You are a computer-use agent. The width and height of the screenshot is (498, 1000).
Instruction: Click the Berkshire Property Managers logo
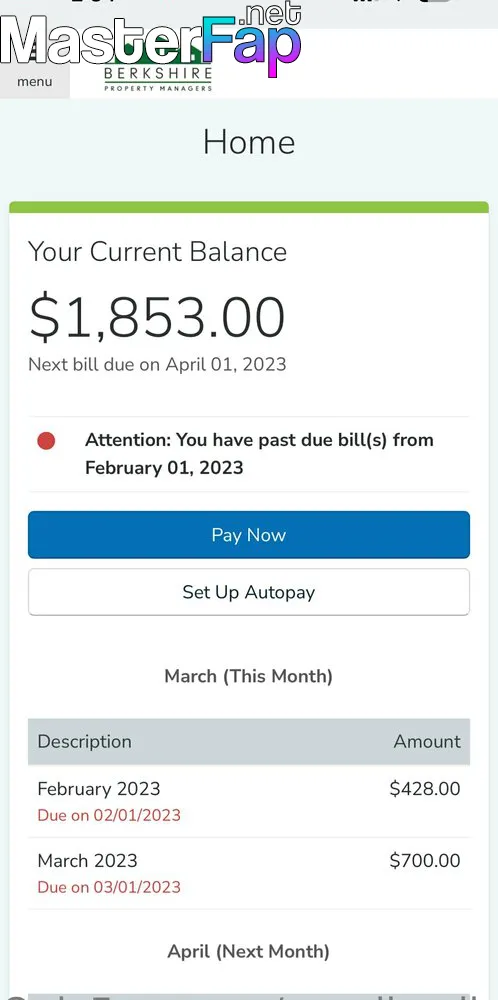pos(157,65)
